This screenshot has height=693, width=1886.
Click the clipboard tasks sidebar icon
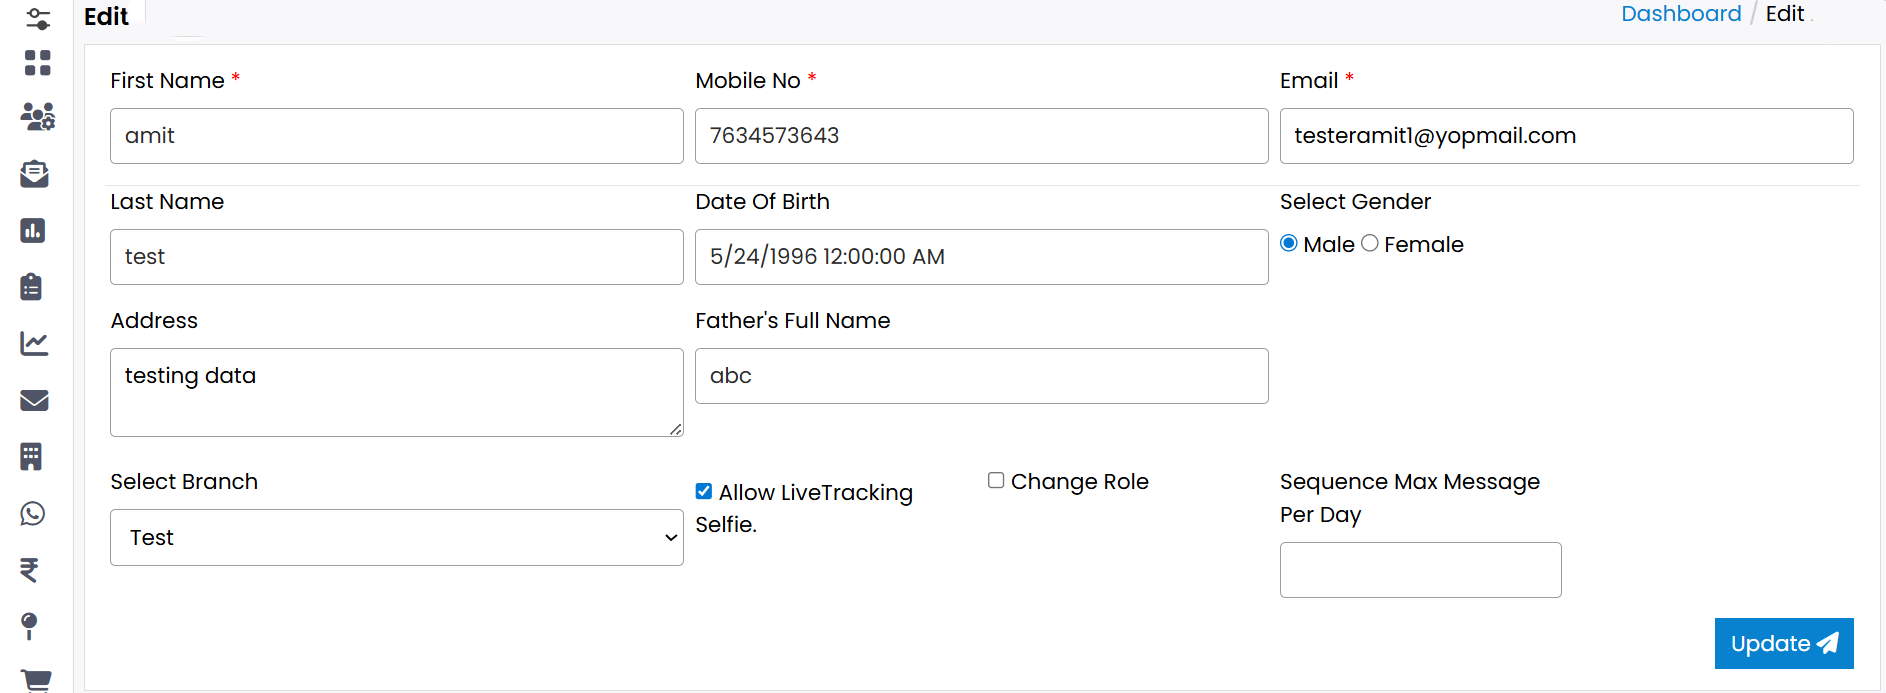click(x=32, y=287)
